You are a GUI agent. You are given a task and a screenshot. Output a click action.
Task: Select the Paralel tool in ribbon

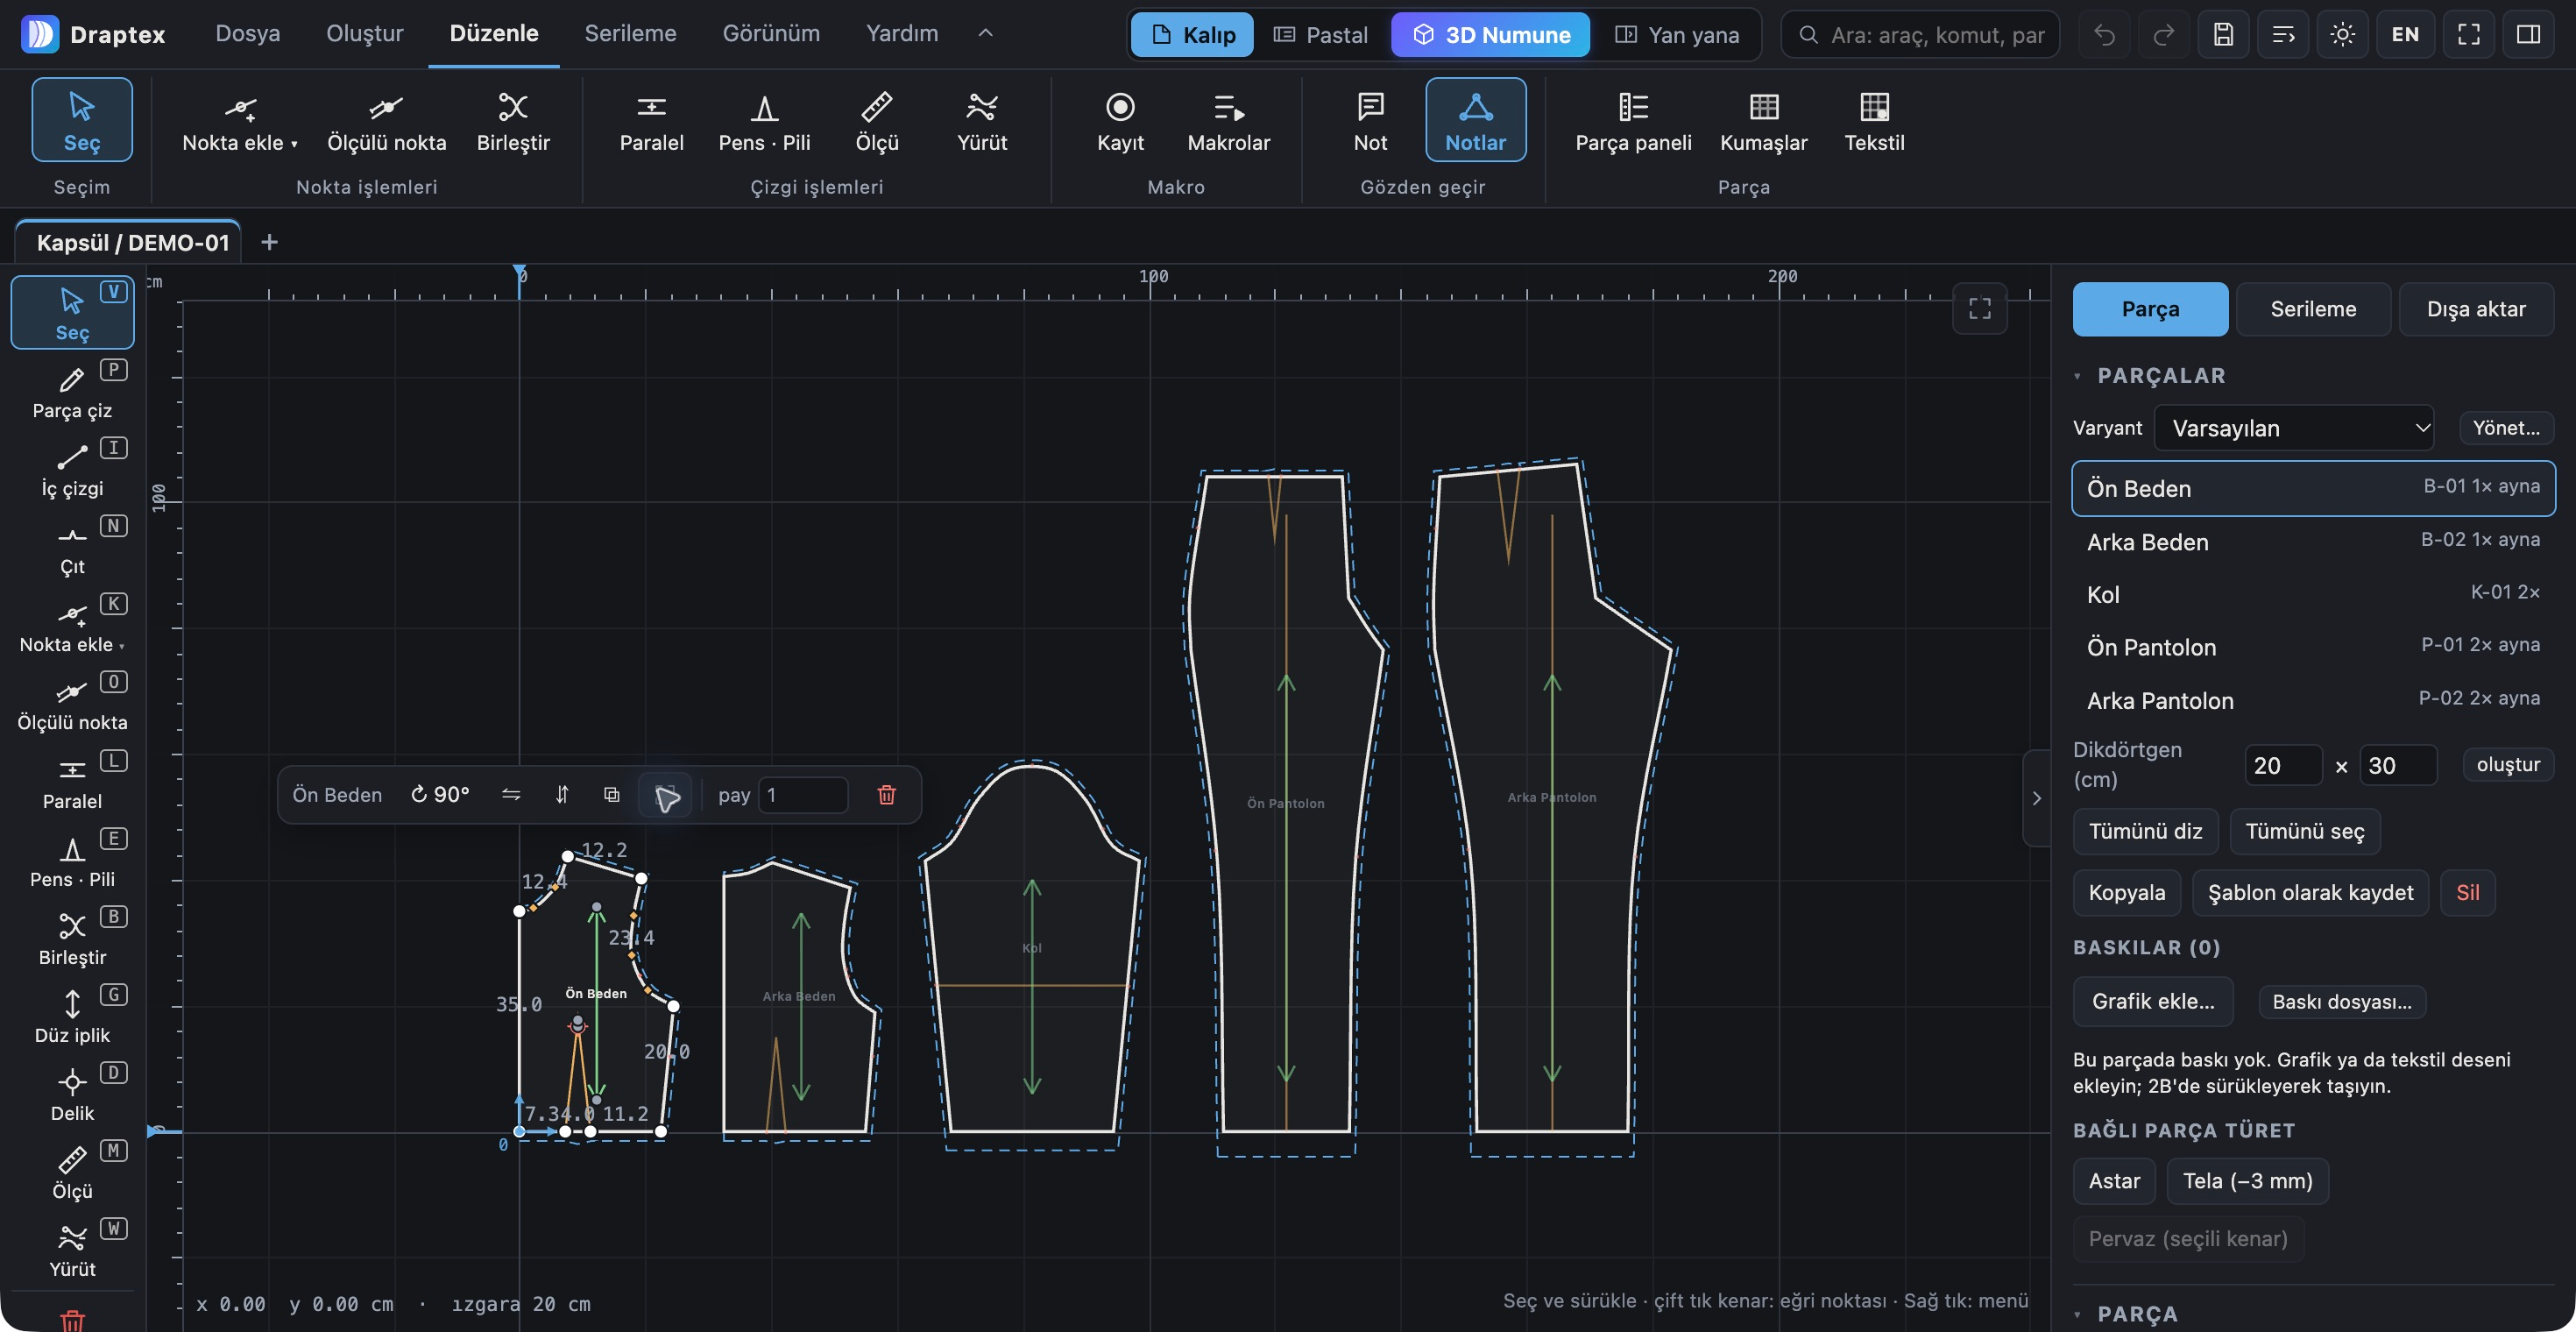coord(651,120)
